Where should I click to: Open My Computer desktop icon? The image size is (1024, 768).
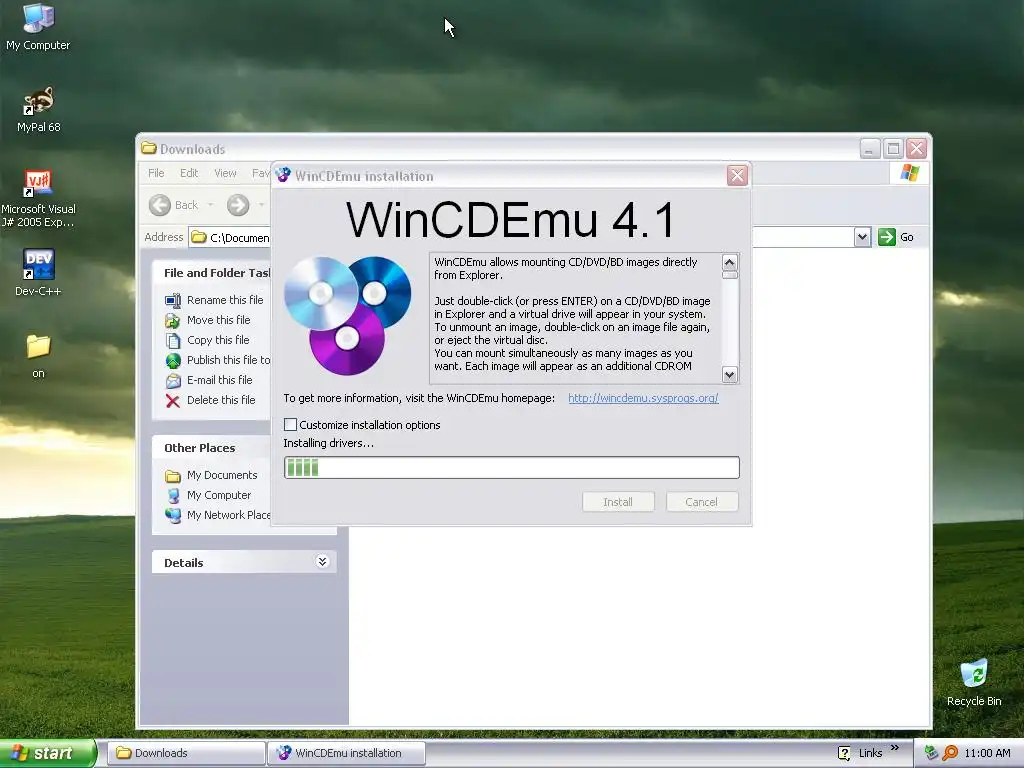coord(38,27)
